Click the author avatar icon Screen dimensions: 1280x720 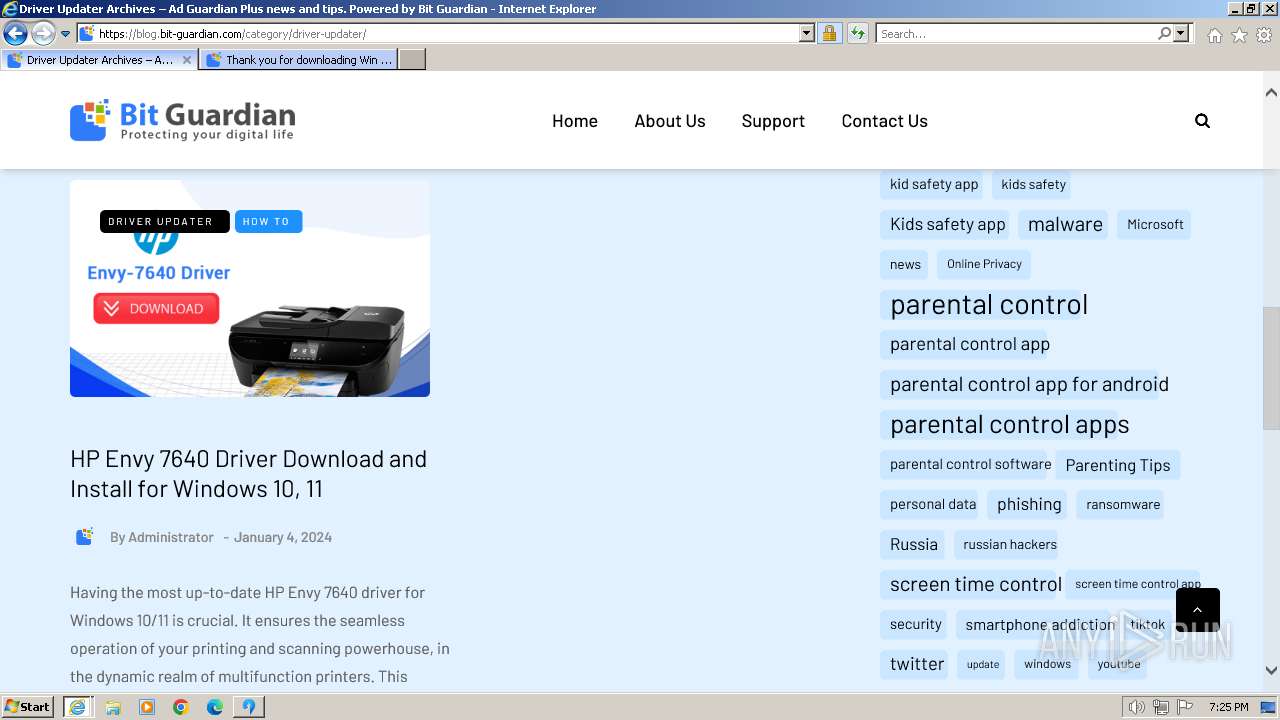click(85, 537)
